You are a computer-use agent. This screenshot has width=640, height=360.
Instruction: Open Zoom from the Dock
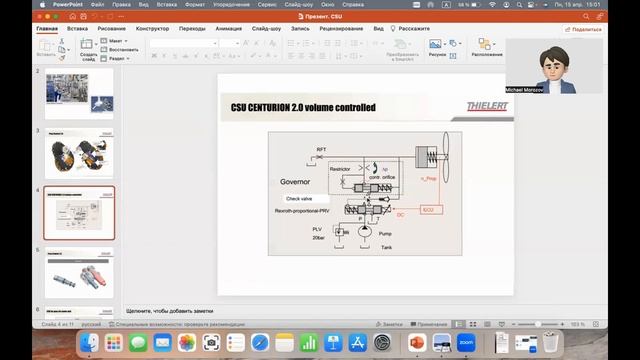(x=466, y=342)
